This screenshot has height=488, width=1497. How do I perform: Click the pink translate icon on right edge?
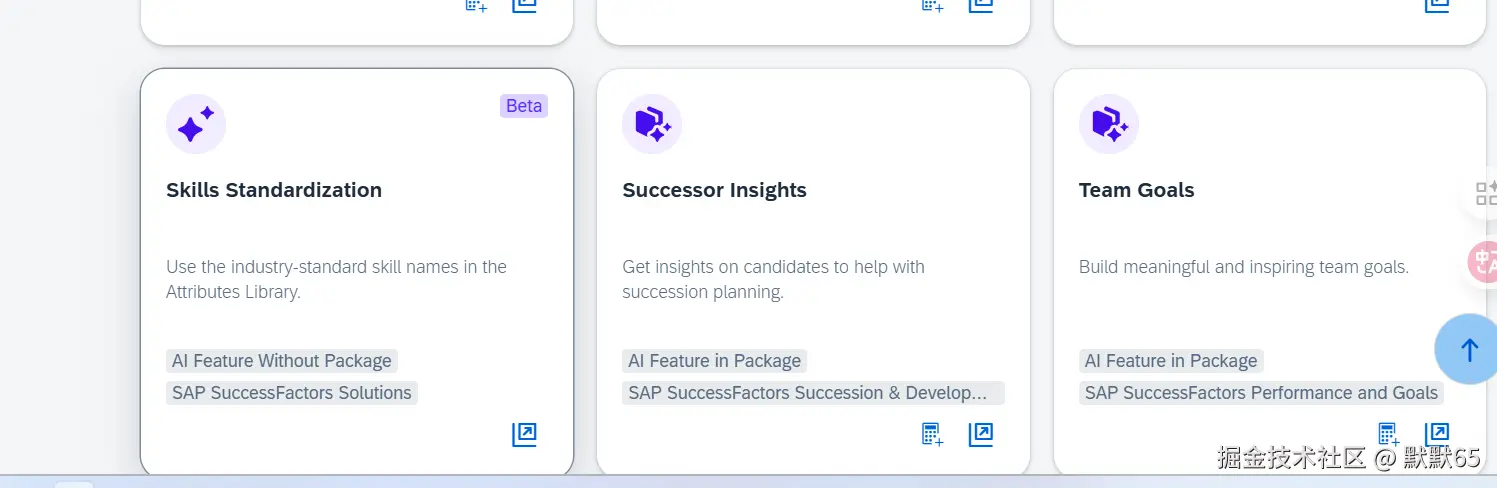tap(1482, 262)
